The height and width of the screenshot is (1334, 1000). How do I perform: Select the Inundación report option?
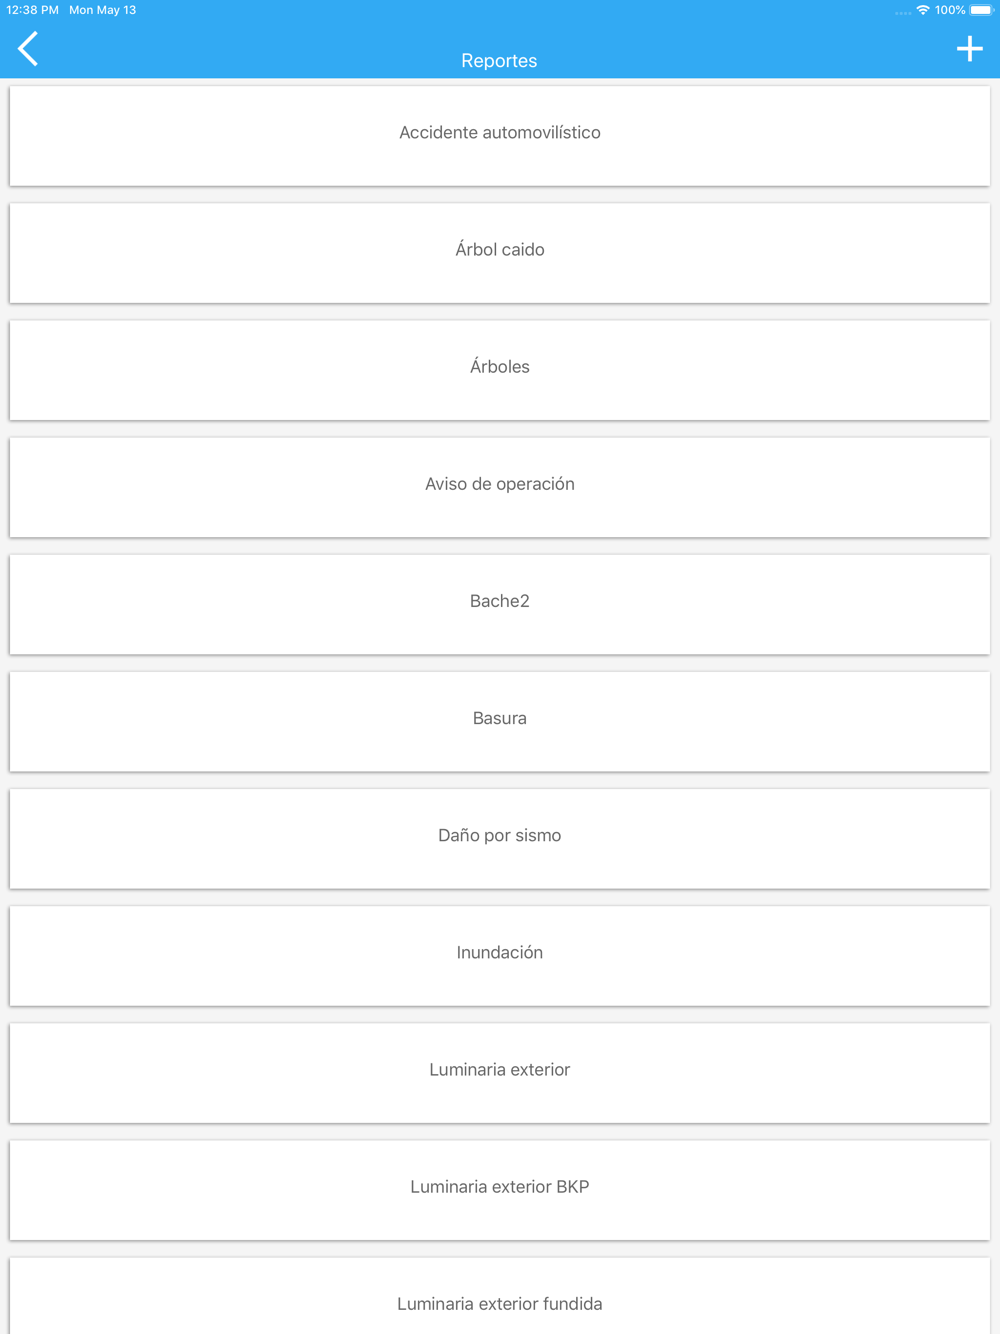500,955
